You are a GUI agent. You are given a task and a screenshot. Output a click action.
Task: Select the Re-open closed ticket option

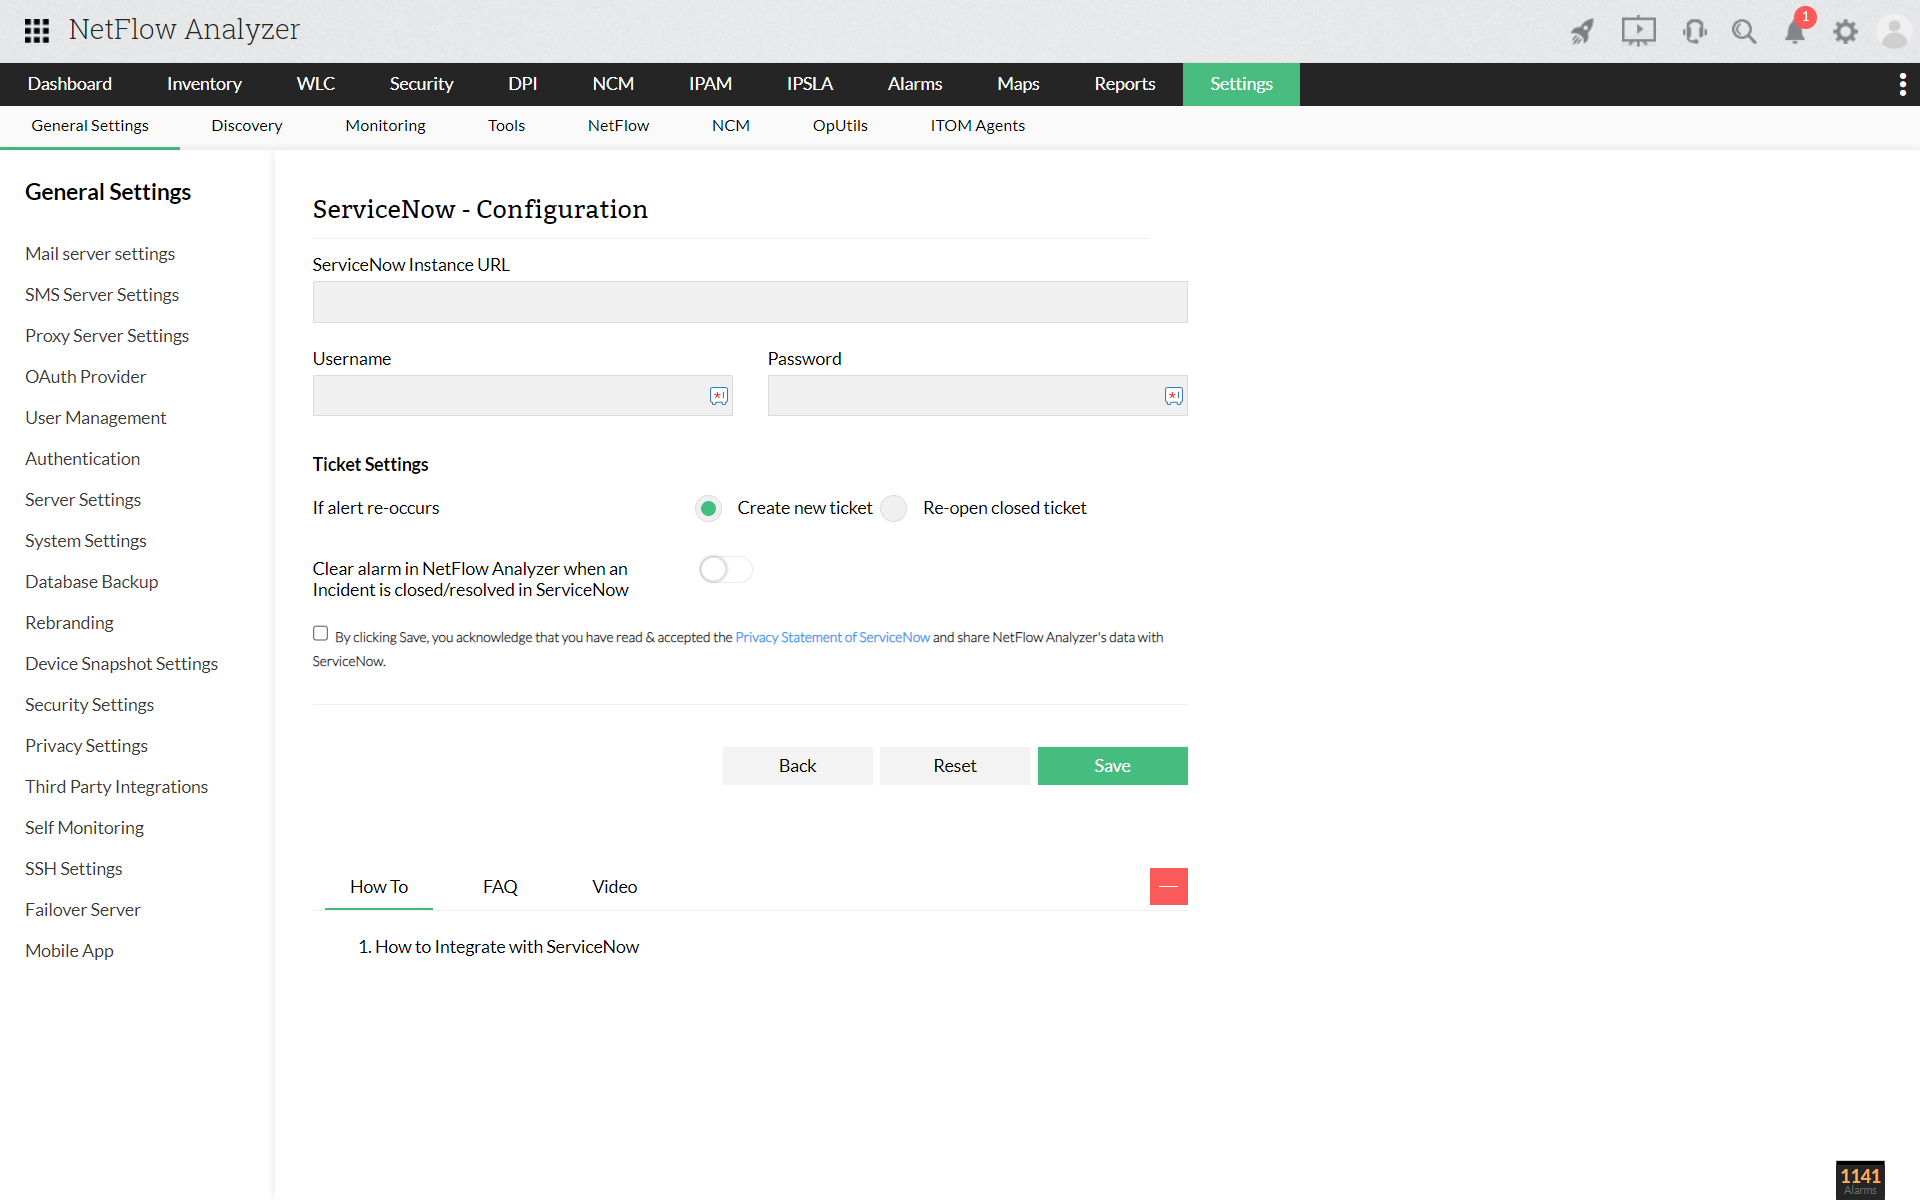pyautogui.click(x=893, y=508)
